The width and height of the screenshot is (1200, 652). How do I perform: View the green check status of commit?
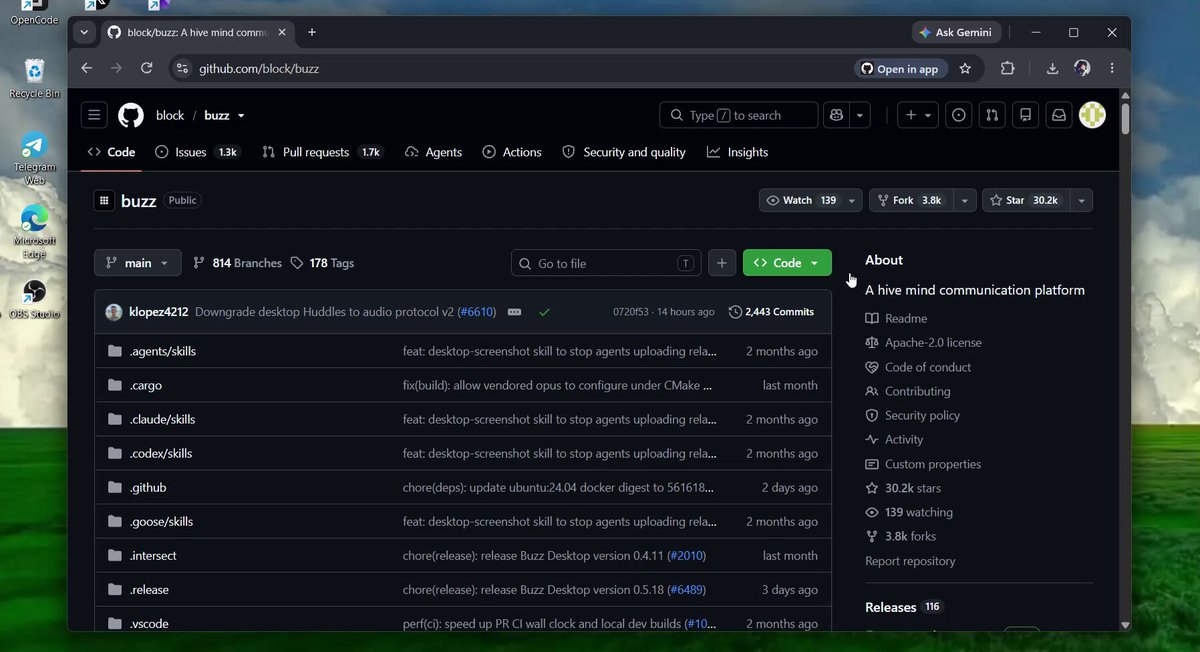point(544,312)
